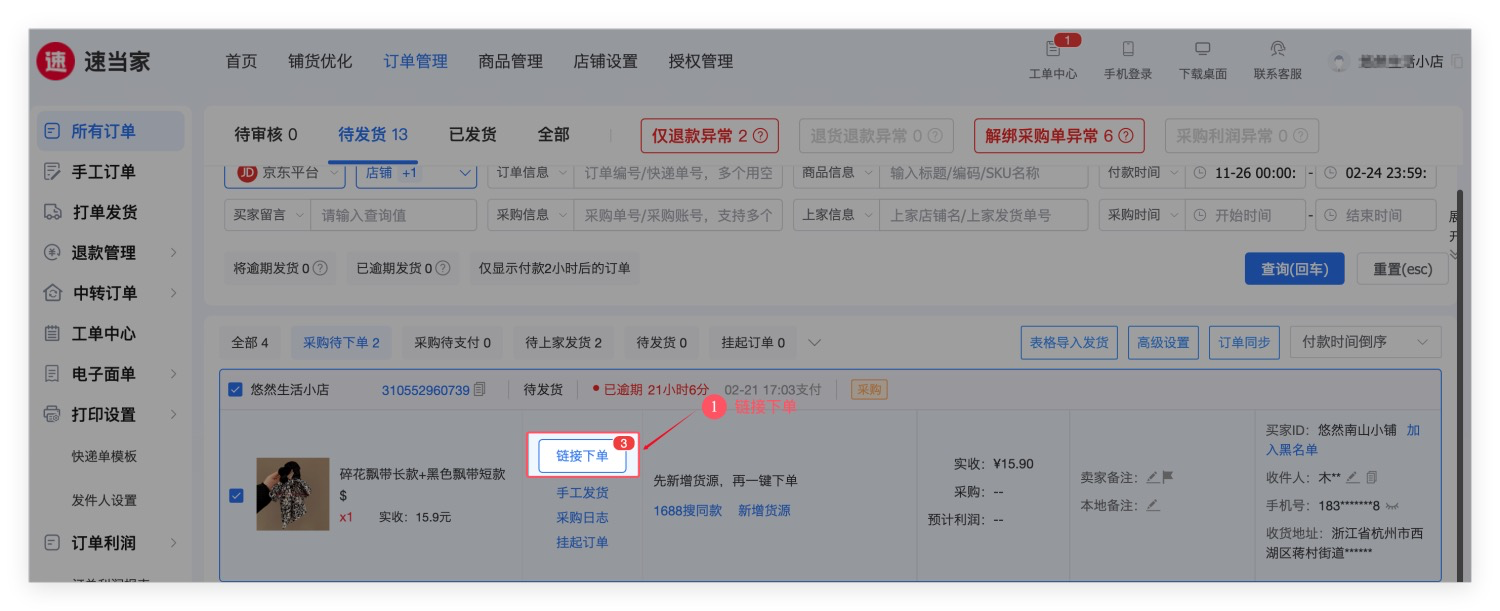Open the 工单中心 icon in top bar
Viewport: 1500px width, 611px height.
(1052, 50)
